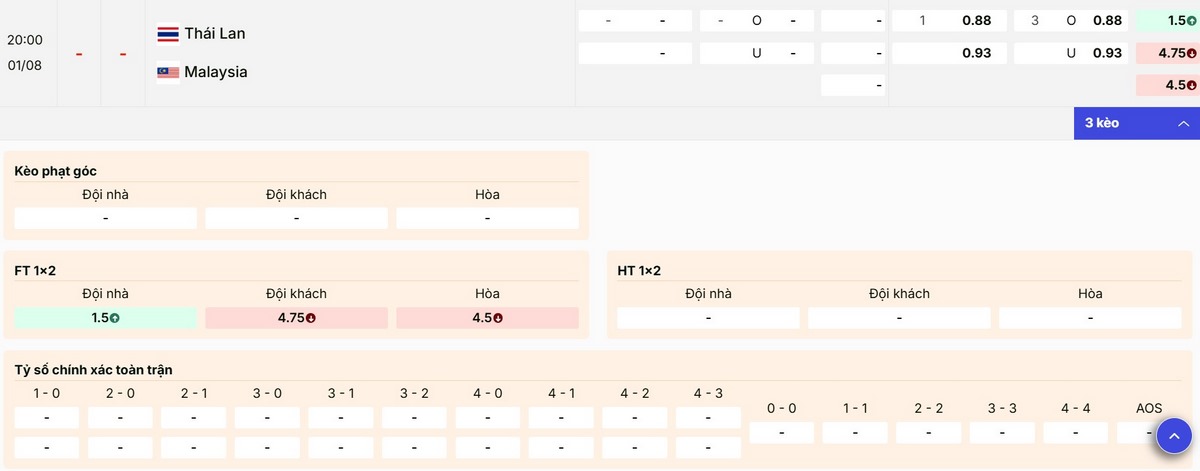
Task: Click score label '4 - 1'
Action: tap(561, 394)
